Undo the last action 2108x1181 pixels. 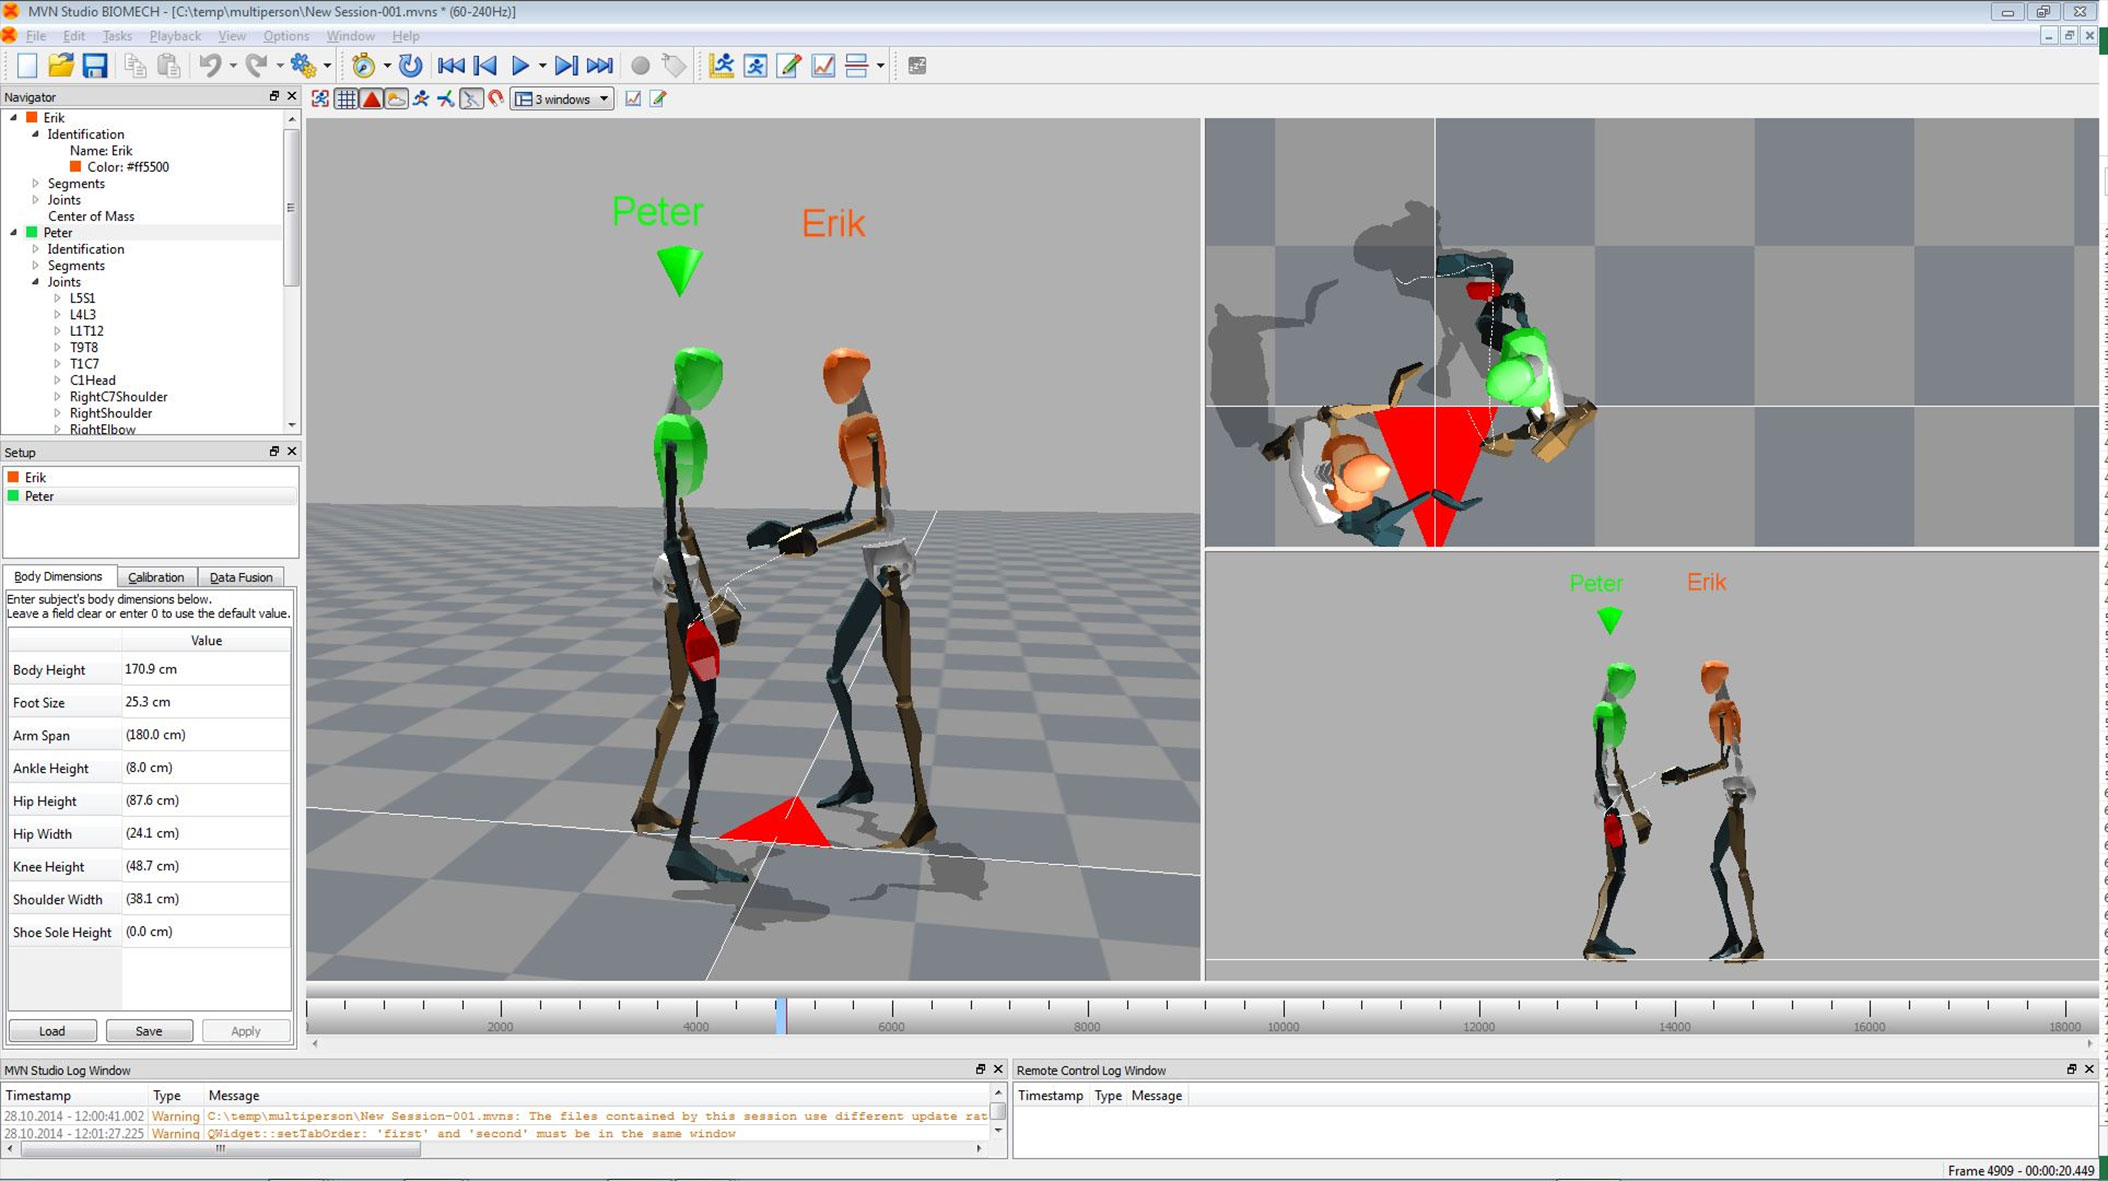pos(209,65)
